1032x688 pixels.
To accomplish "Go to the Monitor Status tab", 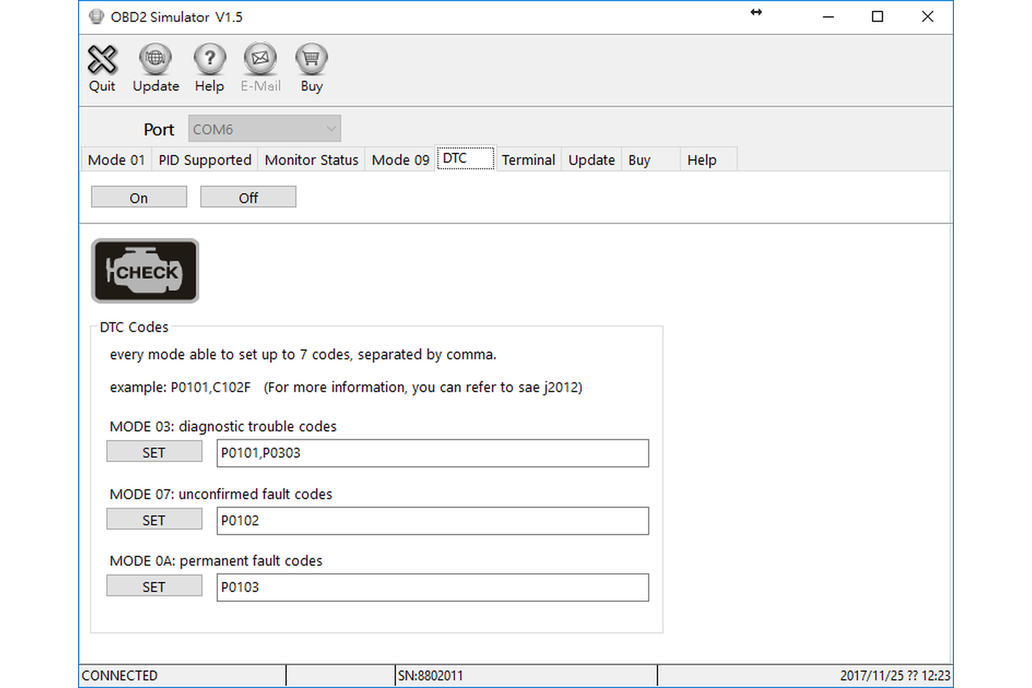I will pos(311,160).
